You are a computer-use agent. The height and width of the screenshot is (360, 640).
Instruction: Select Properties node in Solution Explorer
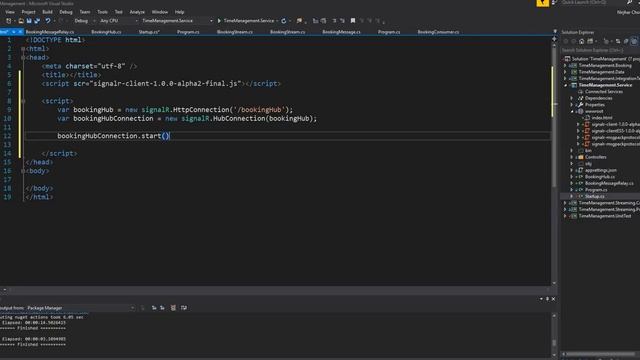594,105
